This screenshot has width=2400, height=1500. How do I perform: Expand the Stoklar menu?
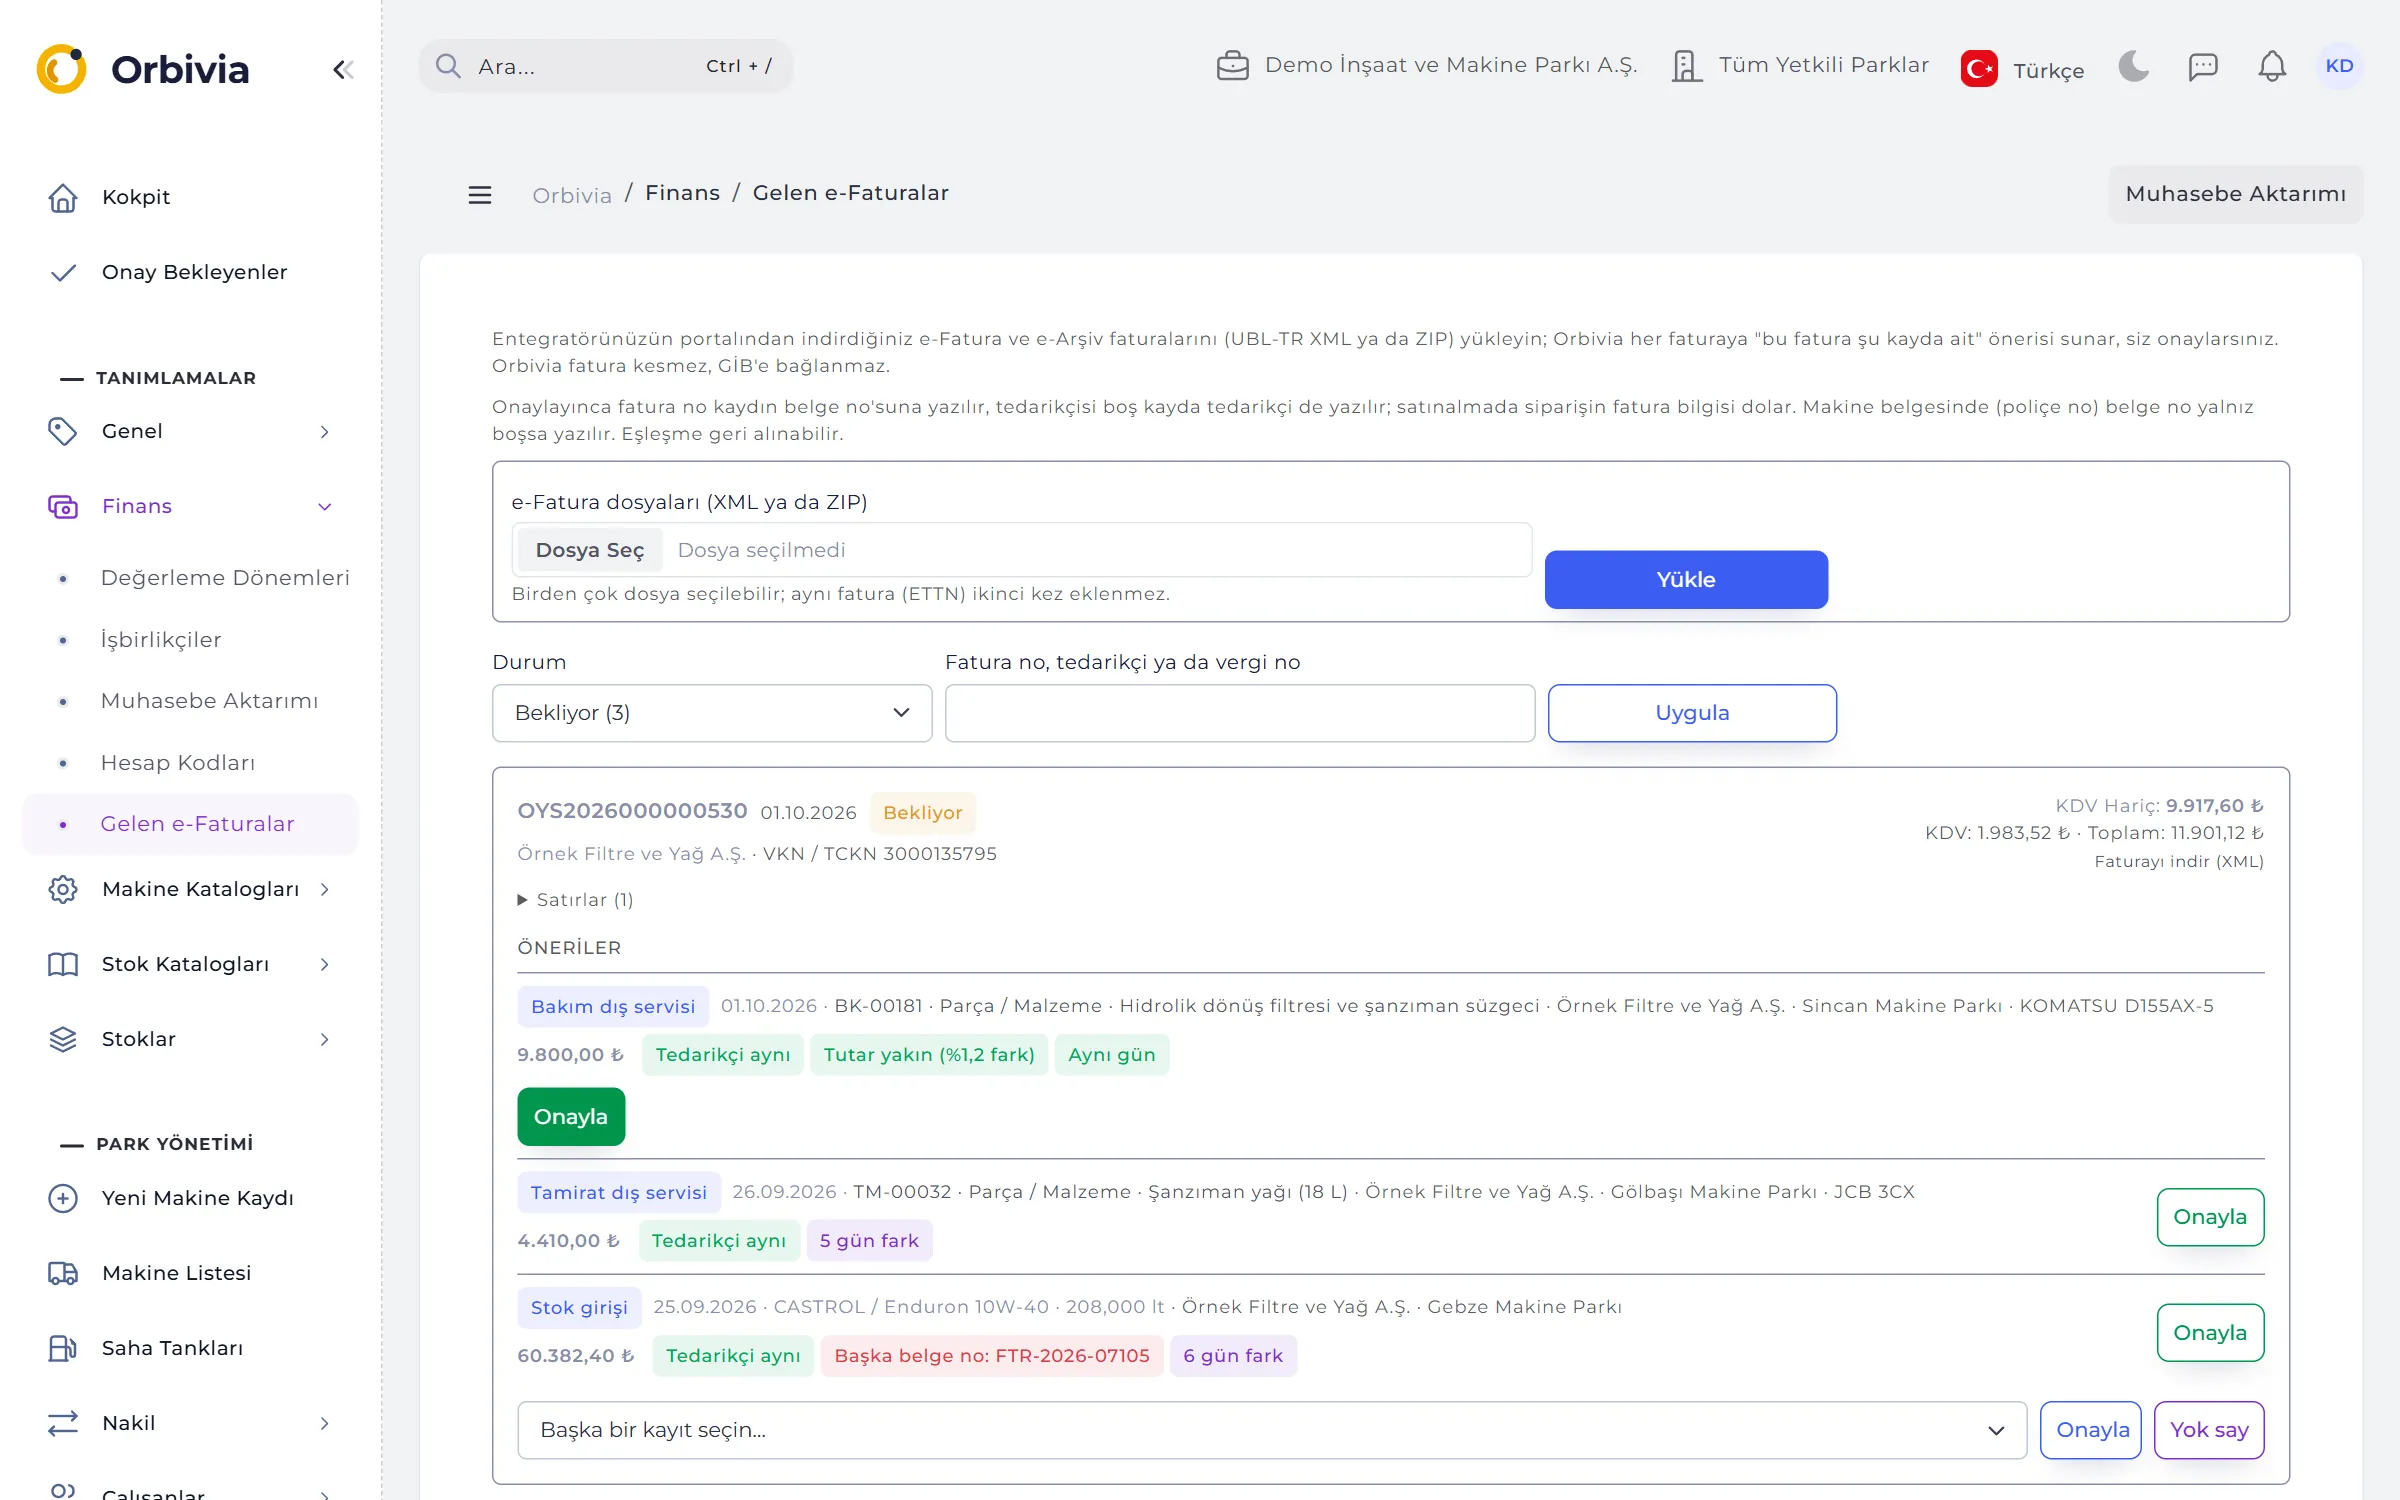190,1039
